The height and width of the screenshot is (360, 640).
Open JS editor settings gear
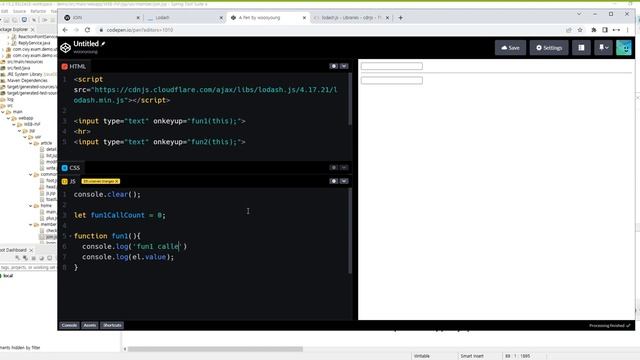pos(333,181)
